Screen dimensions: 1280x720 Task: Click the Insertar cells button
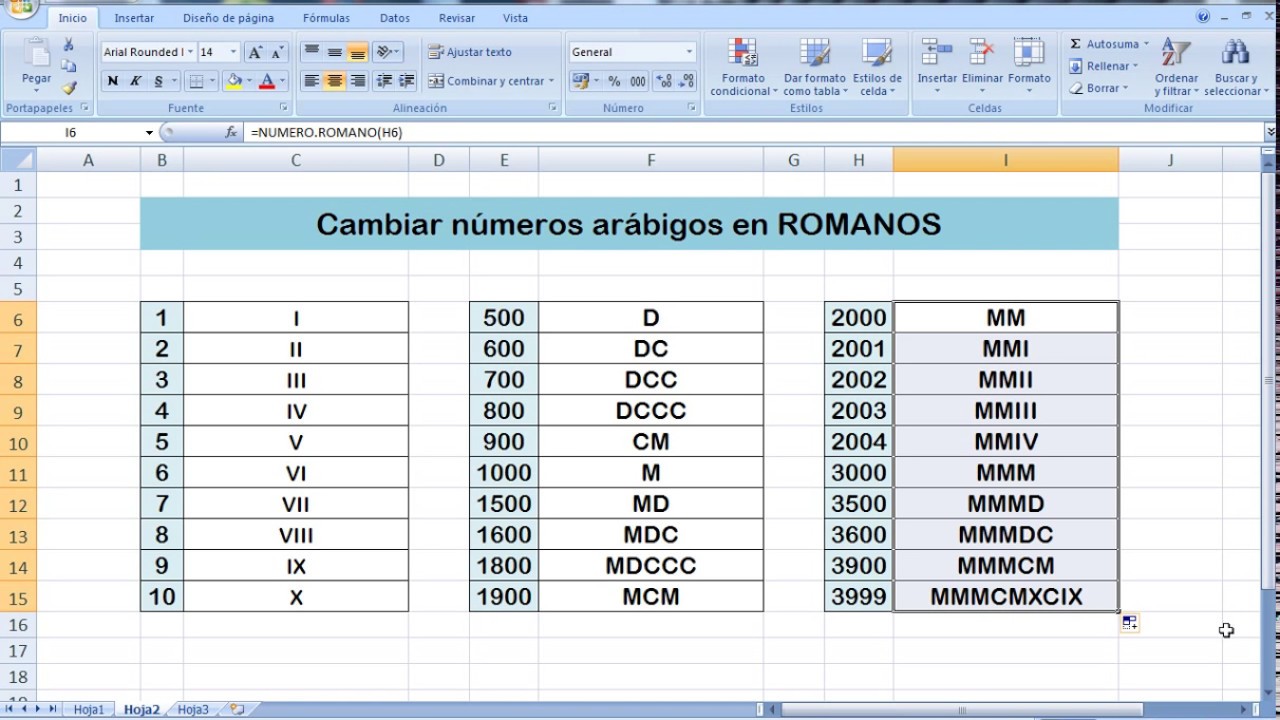click(936, 60)
